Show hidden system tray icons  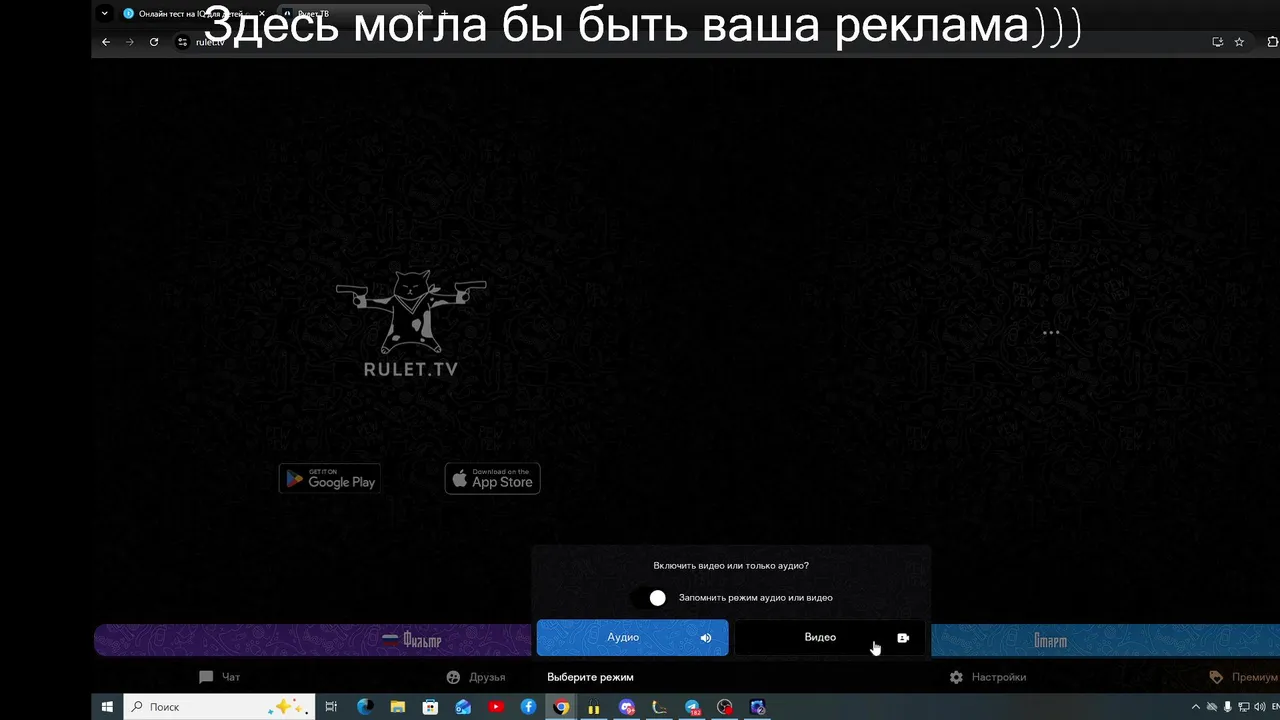coord(1195,707)
